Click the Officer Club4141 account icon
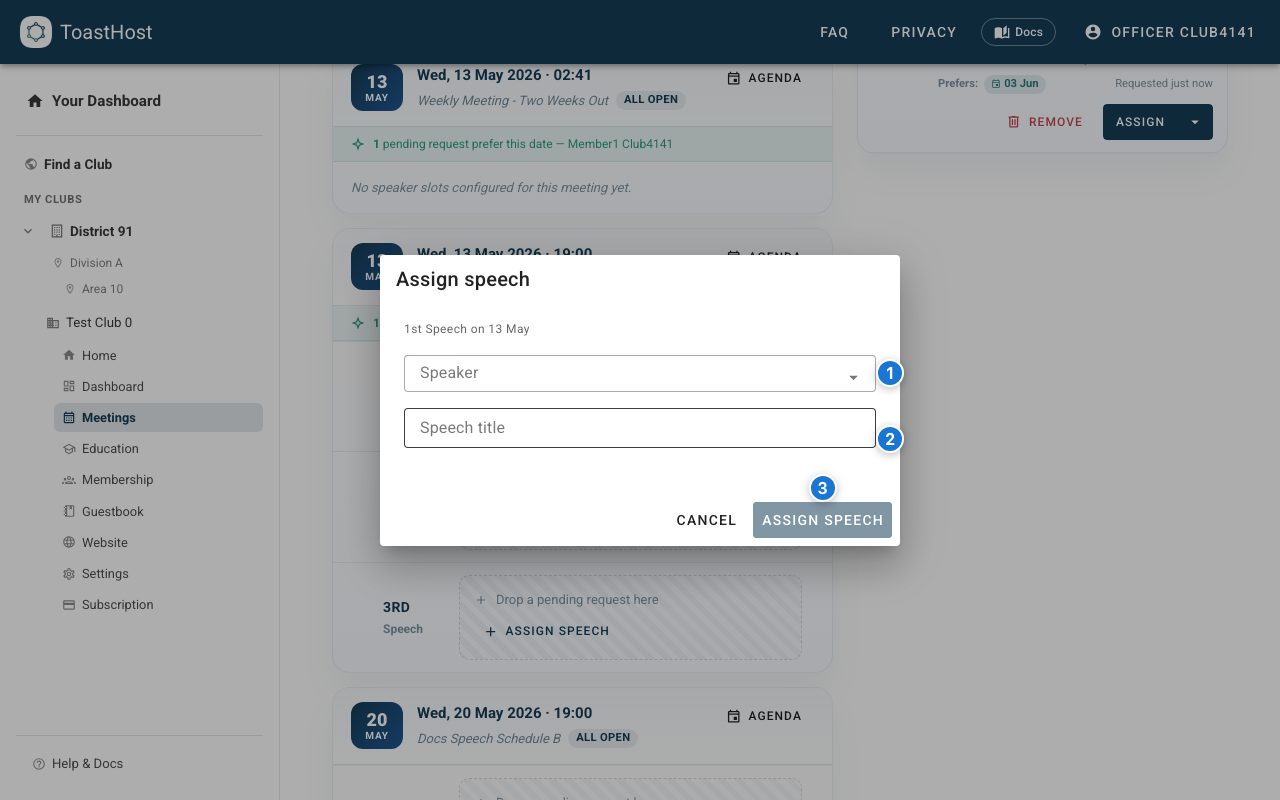 point(1092,31)
